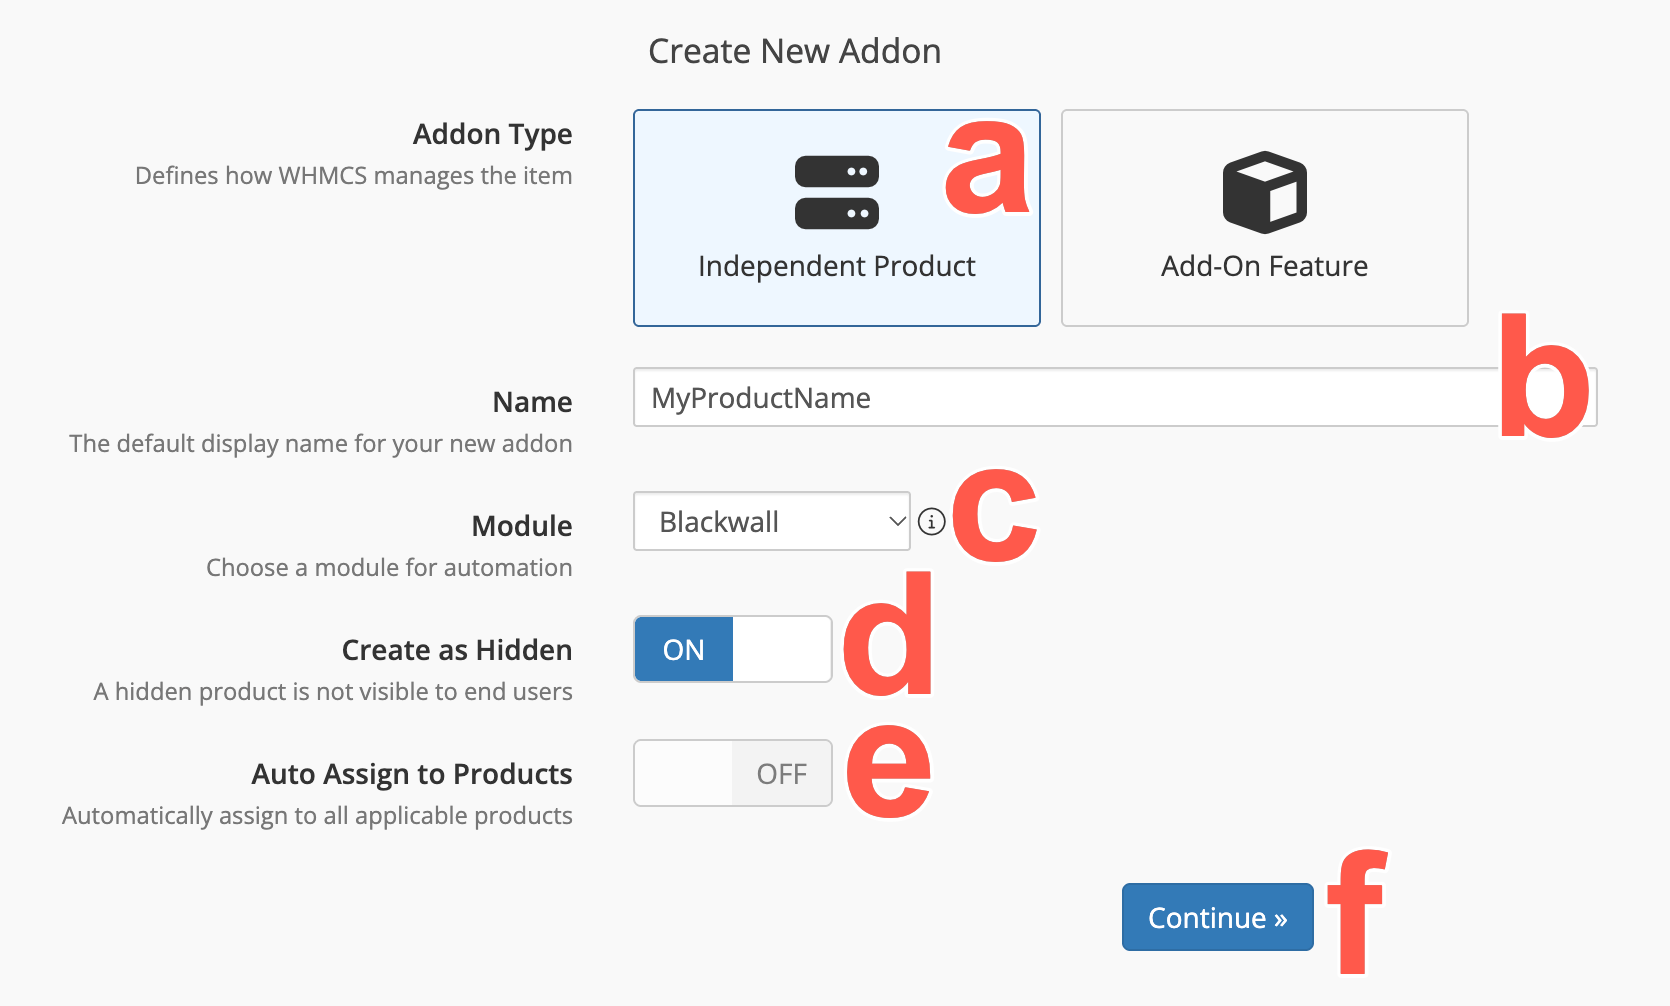The width and height of the screenshot is (1670, 1006).
Task: Click the Add-On Feature text label
Action: (x=1265, y=266)
